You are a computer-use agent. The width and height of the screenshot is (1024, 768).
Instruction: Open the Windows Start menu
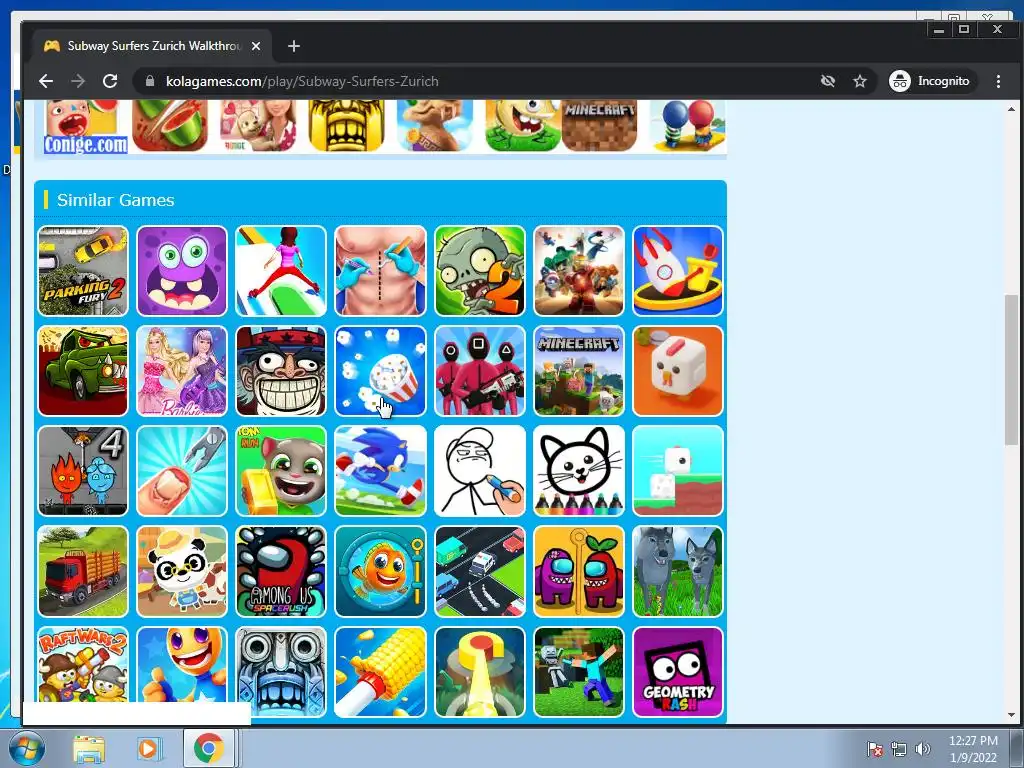pos(26,748)
